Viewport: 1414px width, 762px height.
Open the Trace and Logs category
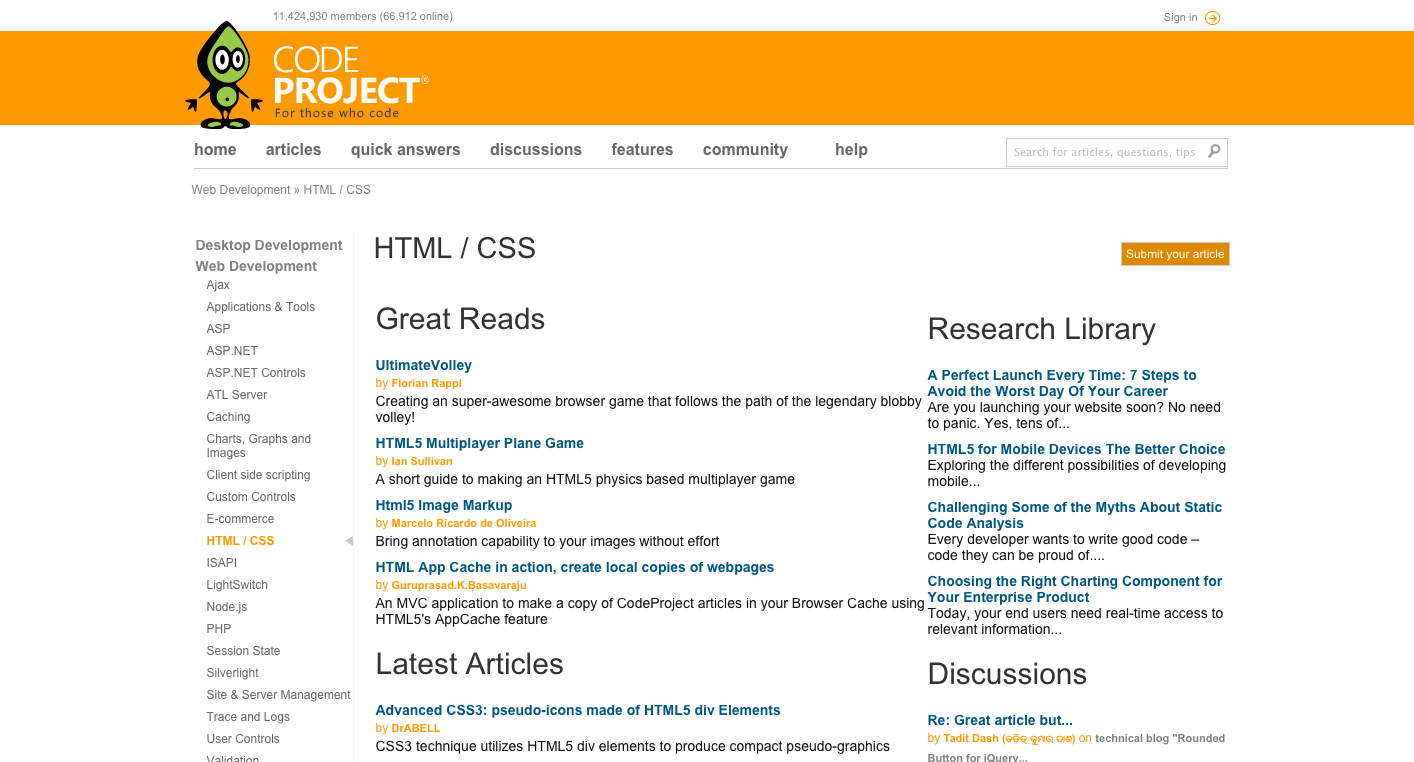[248, 717]
